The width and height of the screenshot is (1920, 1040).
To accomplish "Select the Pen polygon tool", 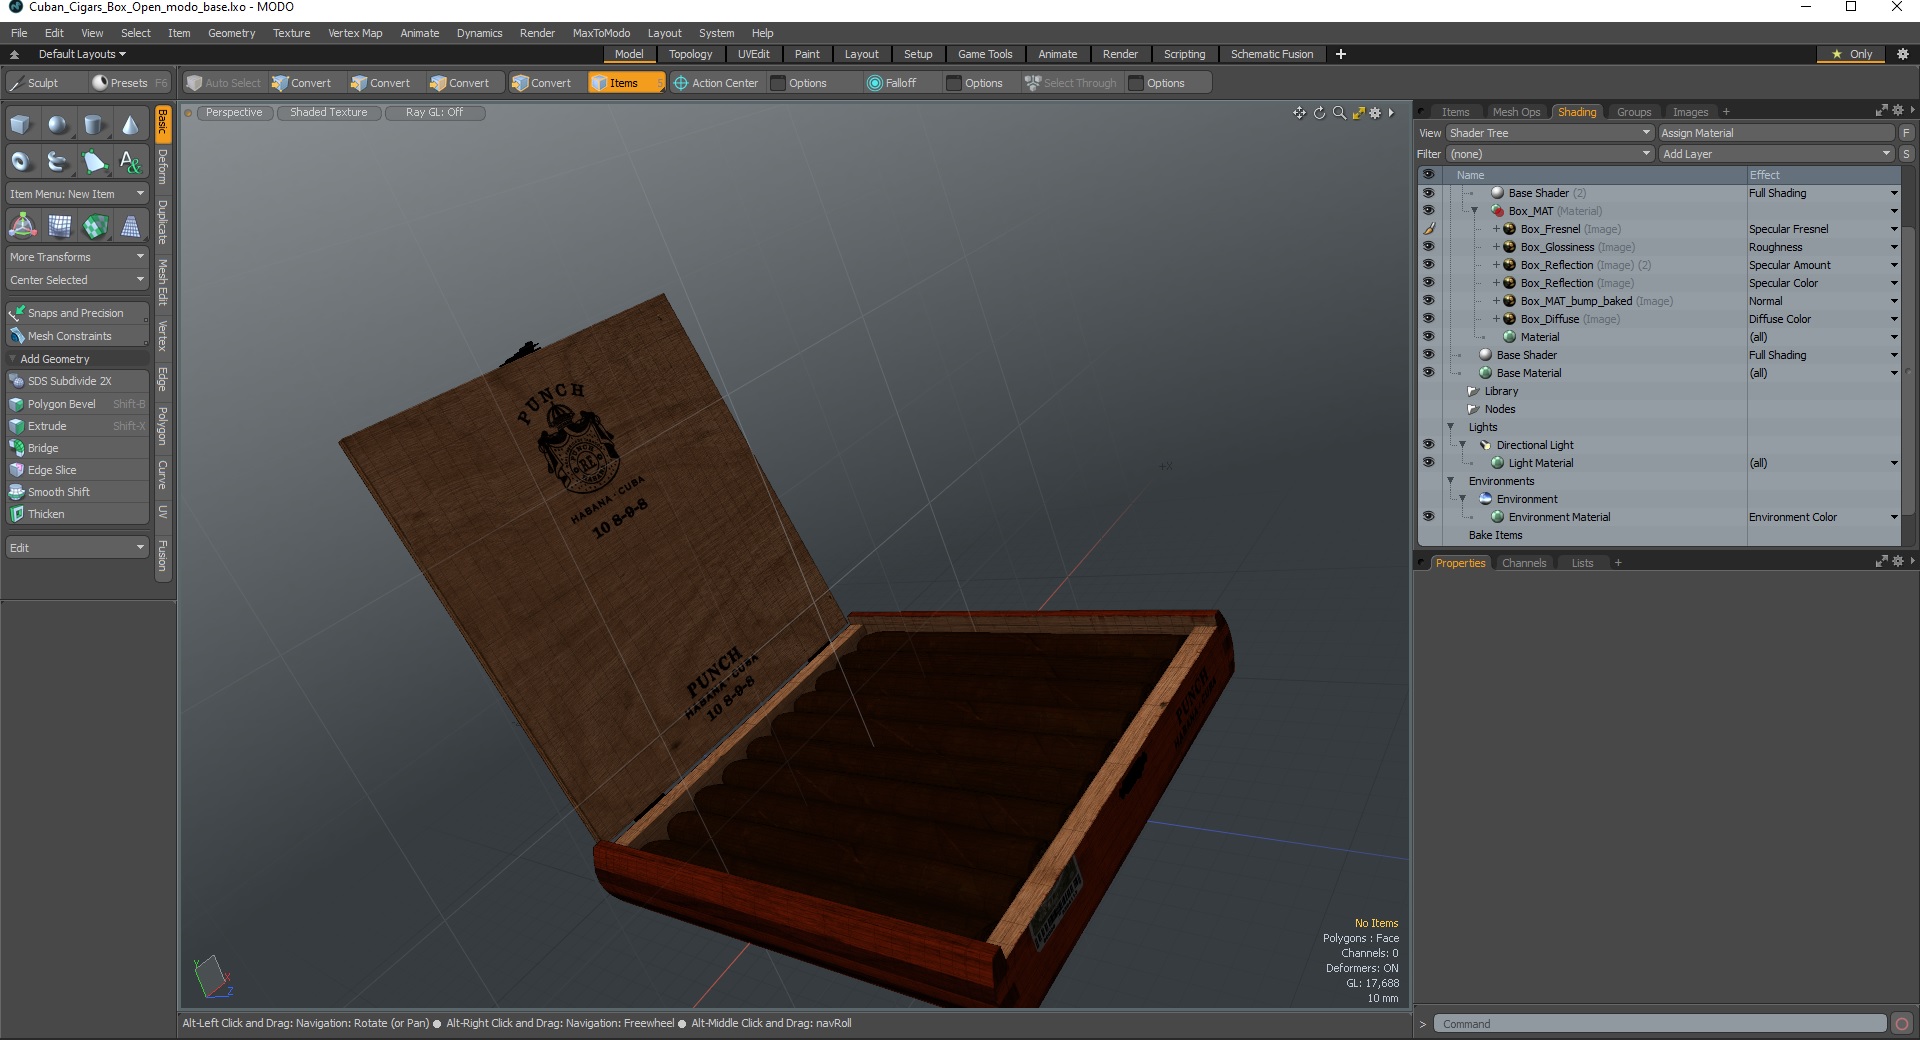I will [94, 161].
